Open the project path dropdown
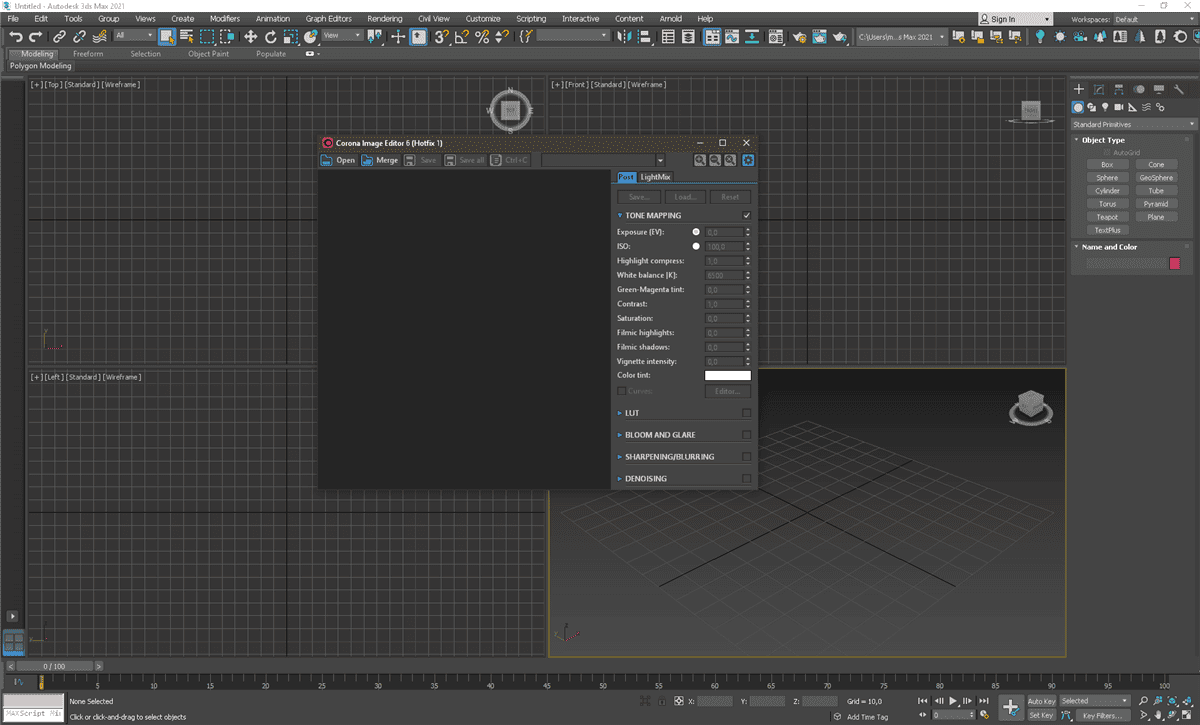Screen dimensions: 1200x725 pos(900,36)
